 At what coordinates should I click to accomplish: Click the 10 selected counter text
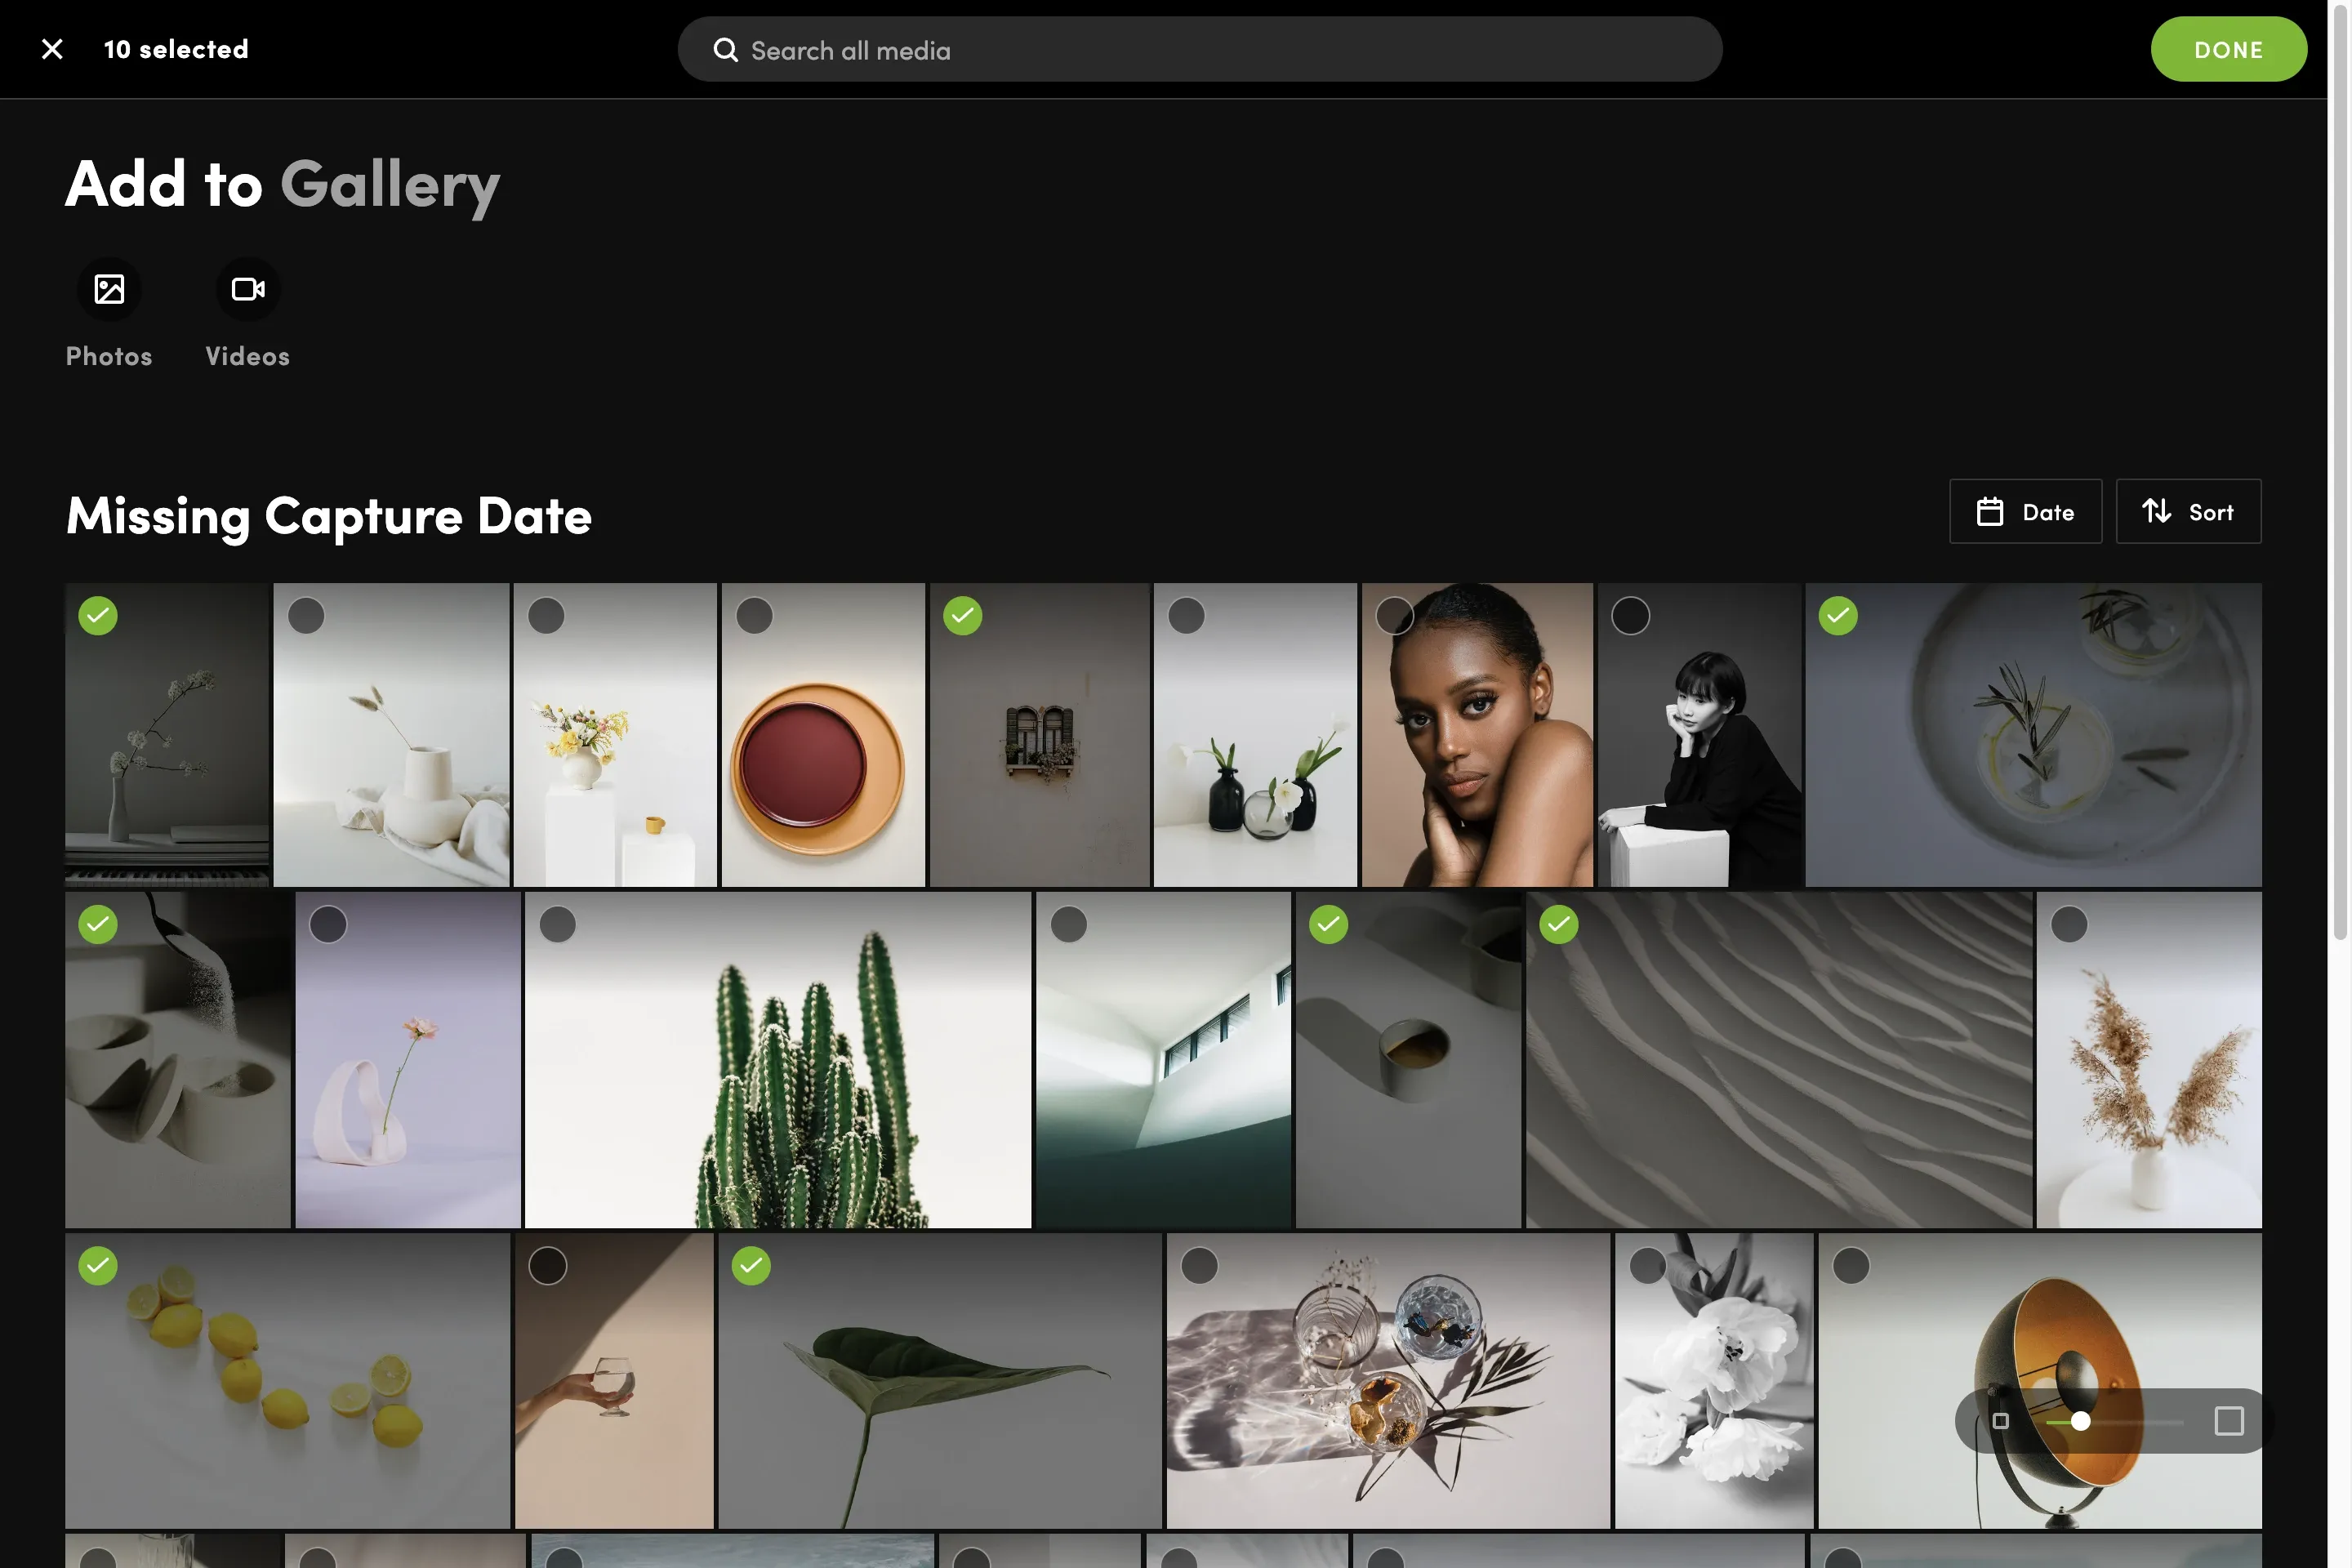pos(176,49)
